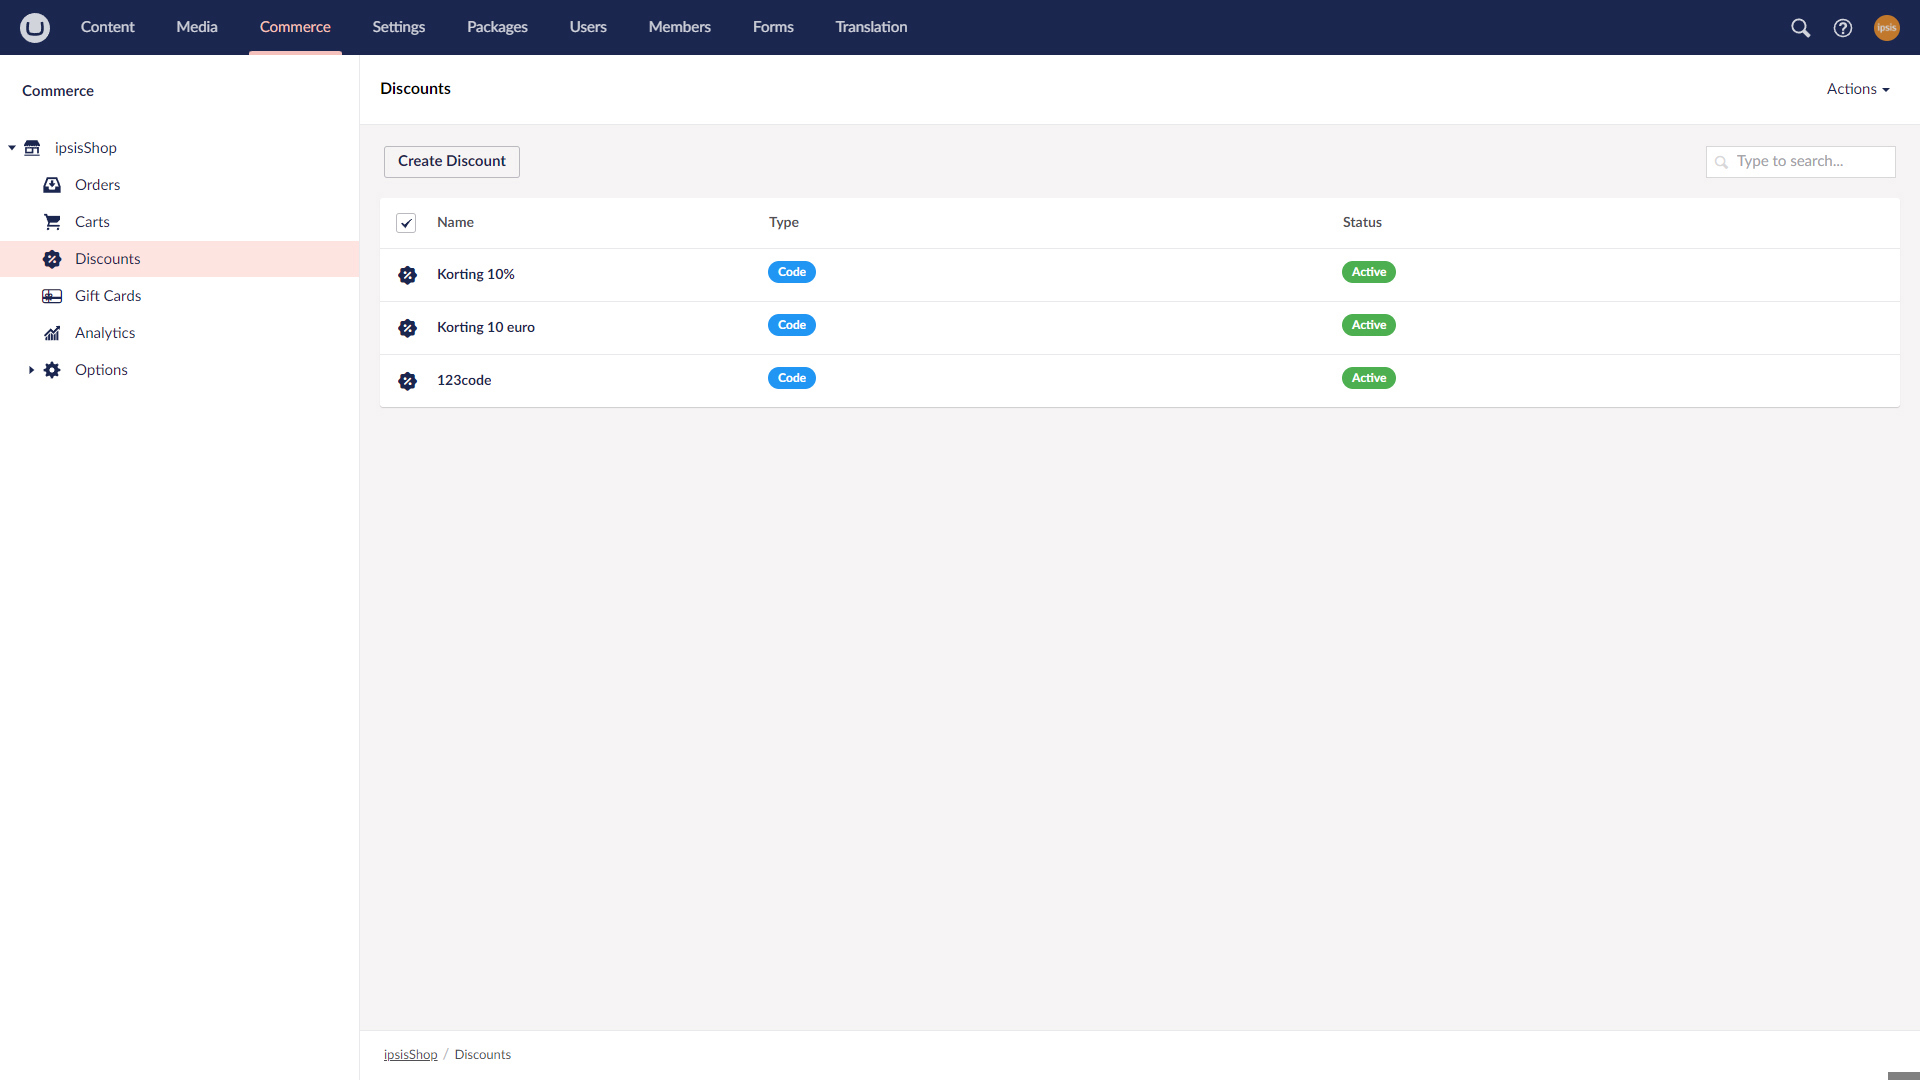Click the global search magnifier icon
The image size is (1920, 1080).
(x=1800, y=27)
